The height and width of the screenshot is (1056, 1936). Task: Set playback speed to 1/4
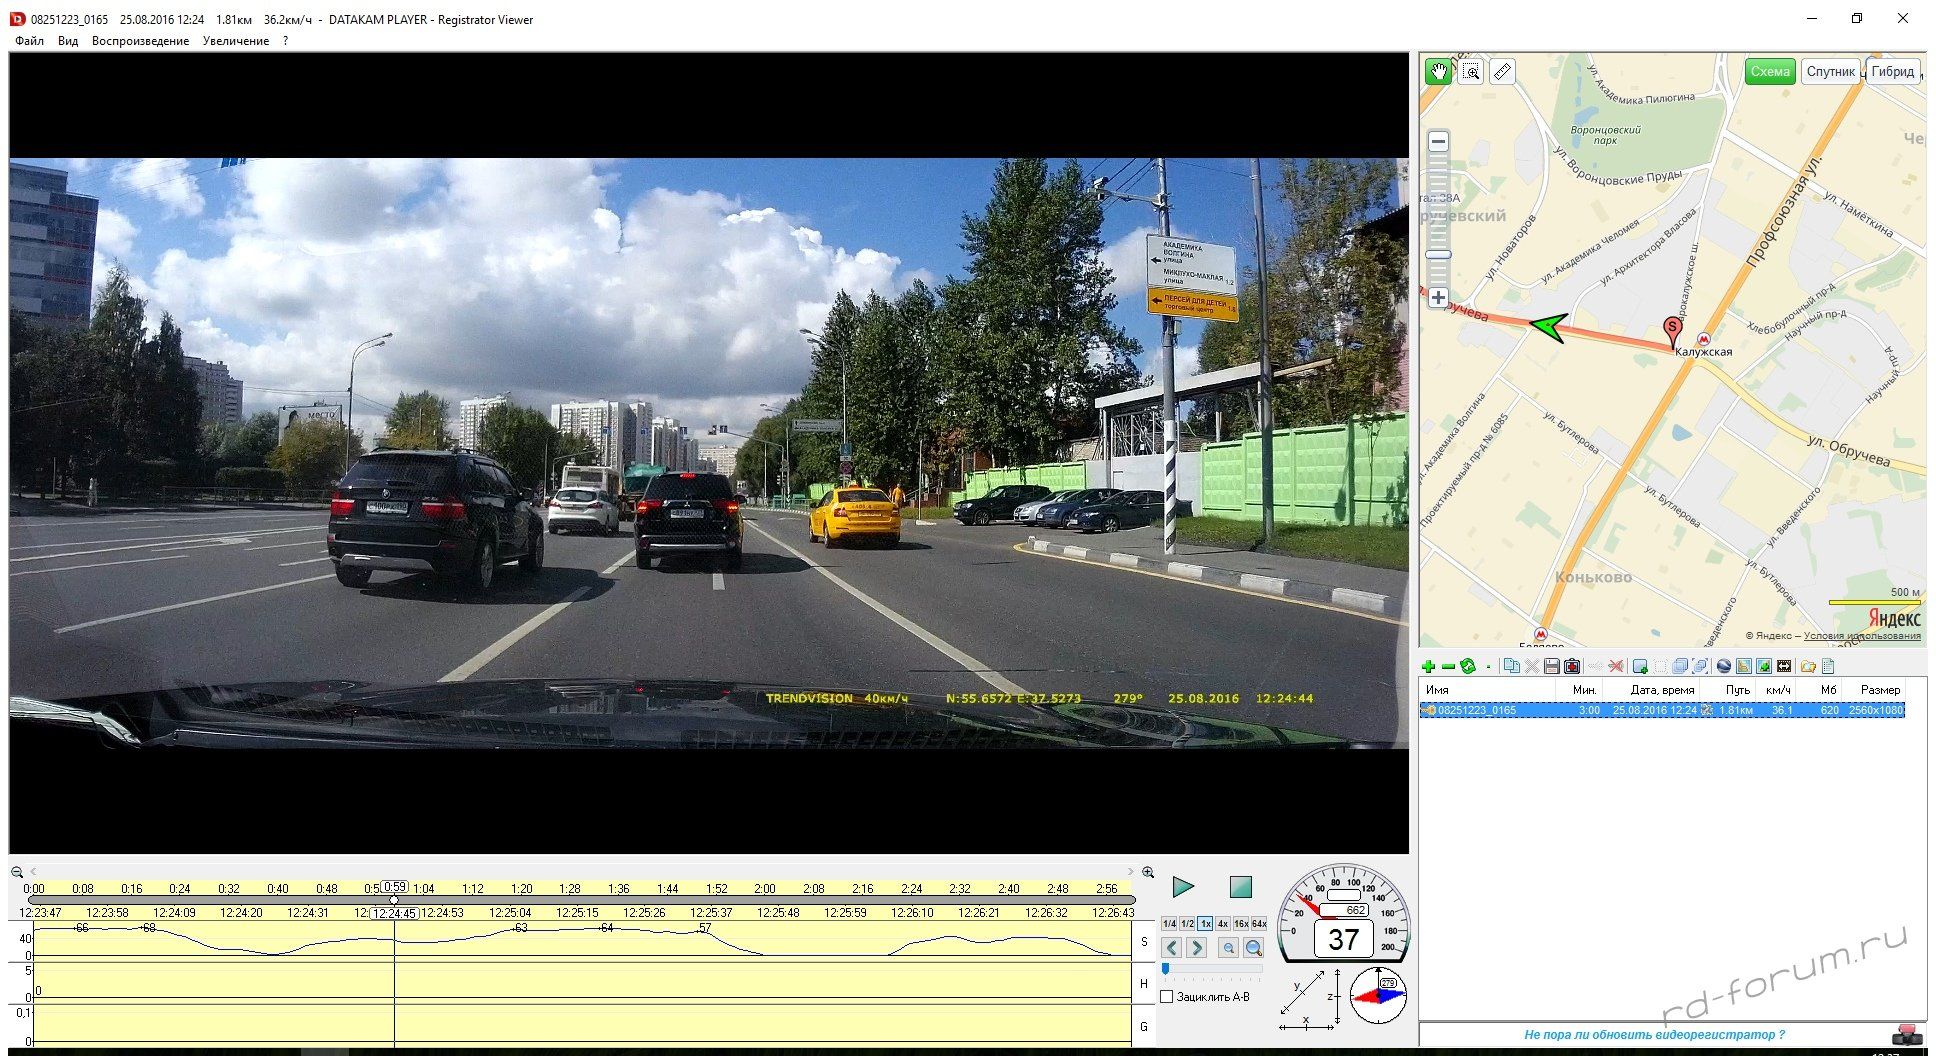pyautogui.click(x=1169, y=924)
